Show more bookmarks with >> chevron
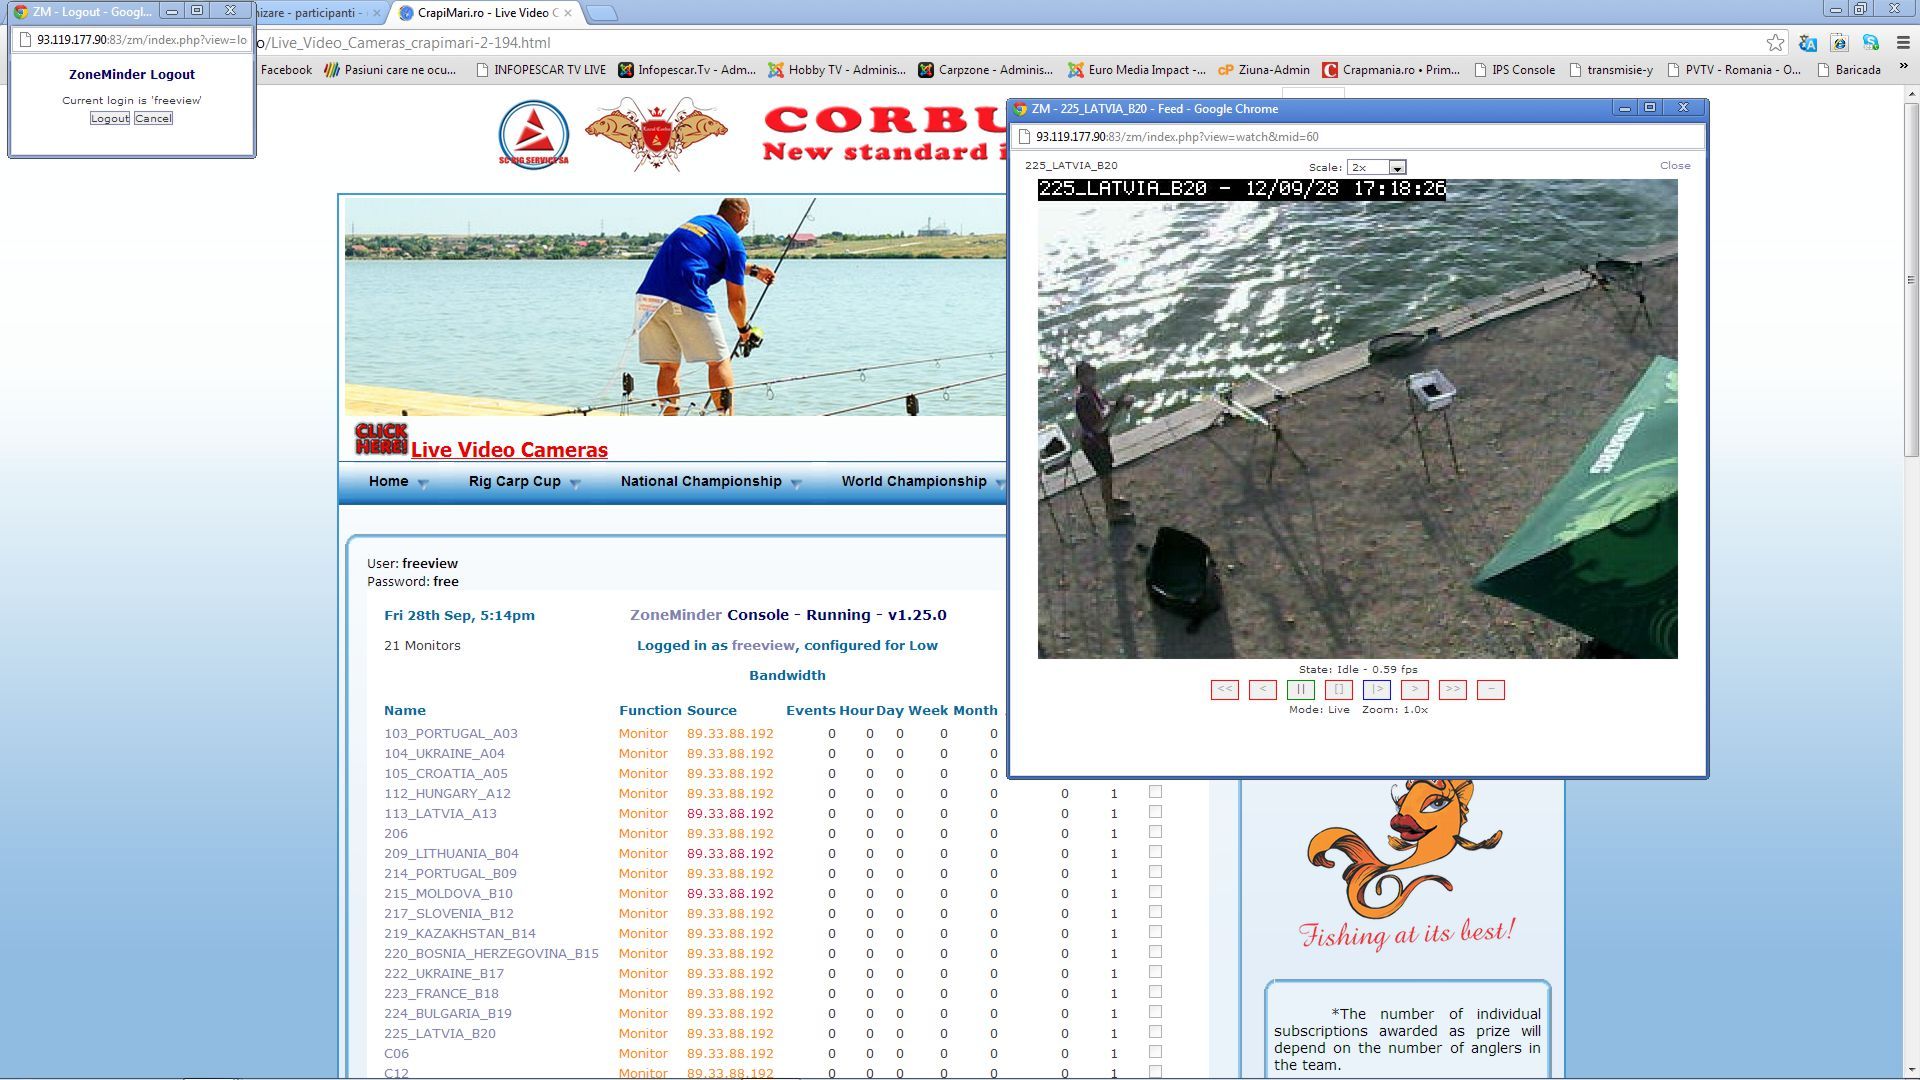 click(1902, 68)
